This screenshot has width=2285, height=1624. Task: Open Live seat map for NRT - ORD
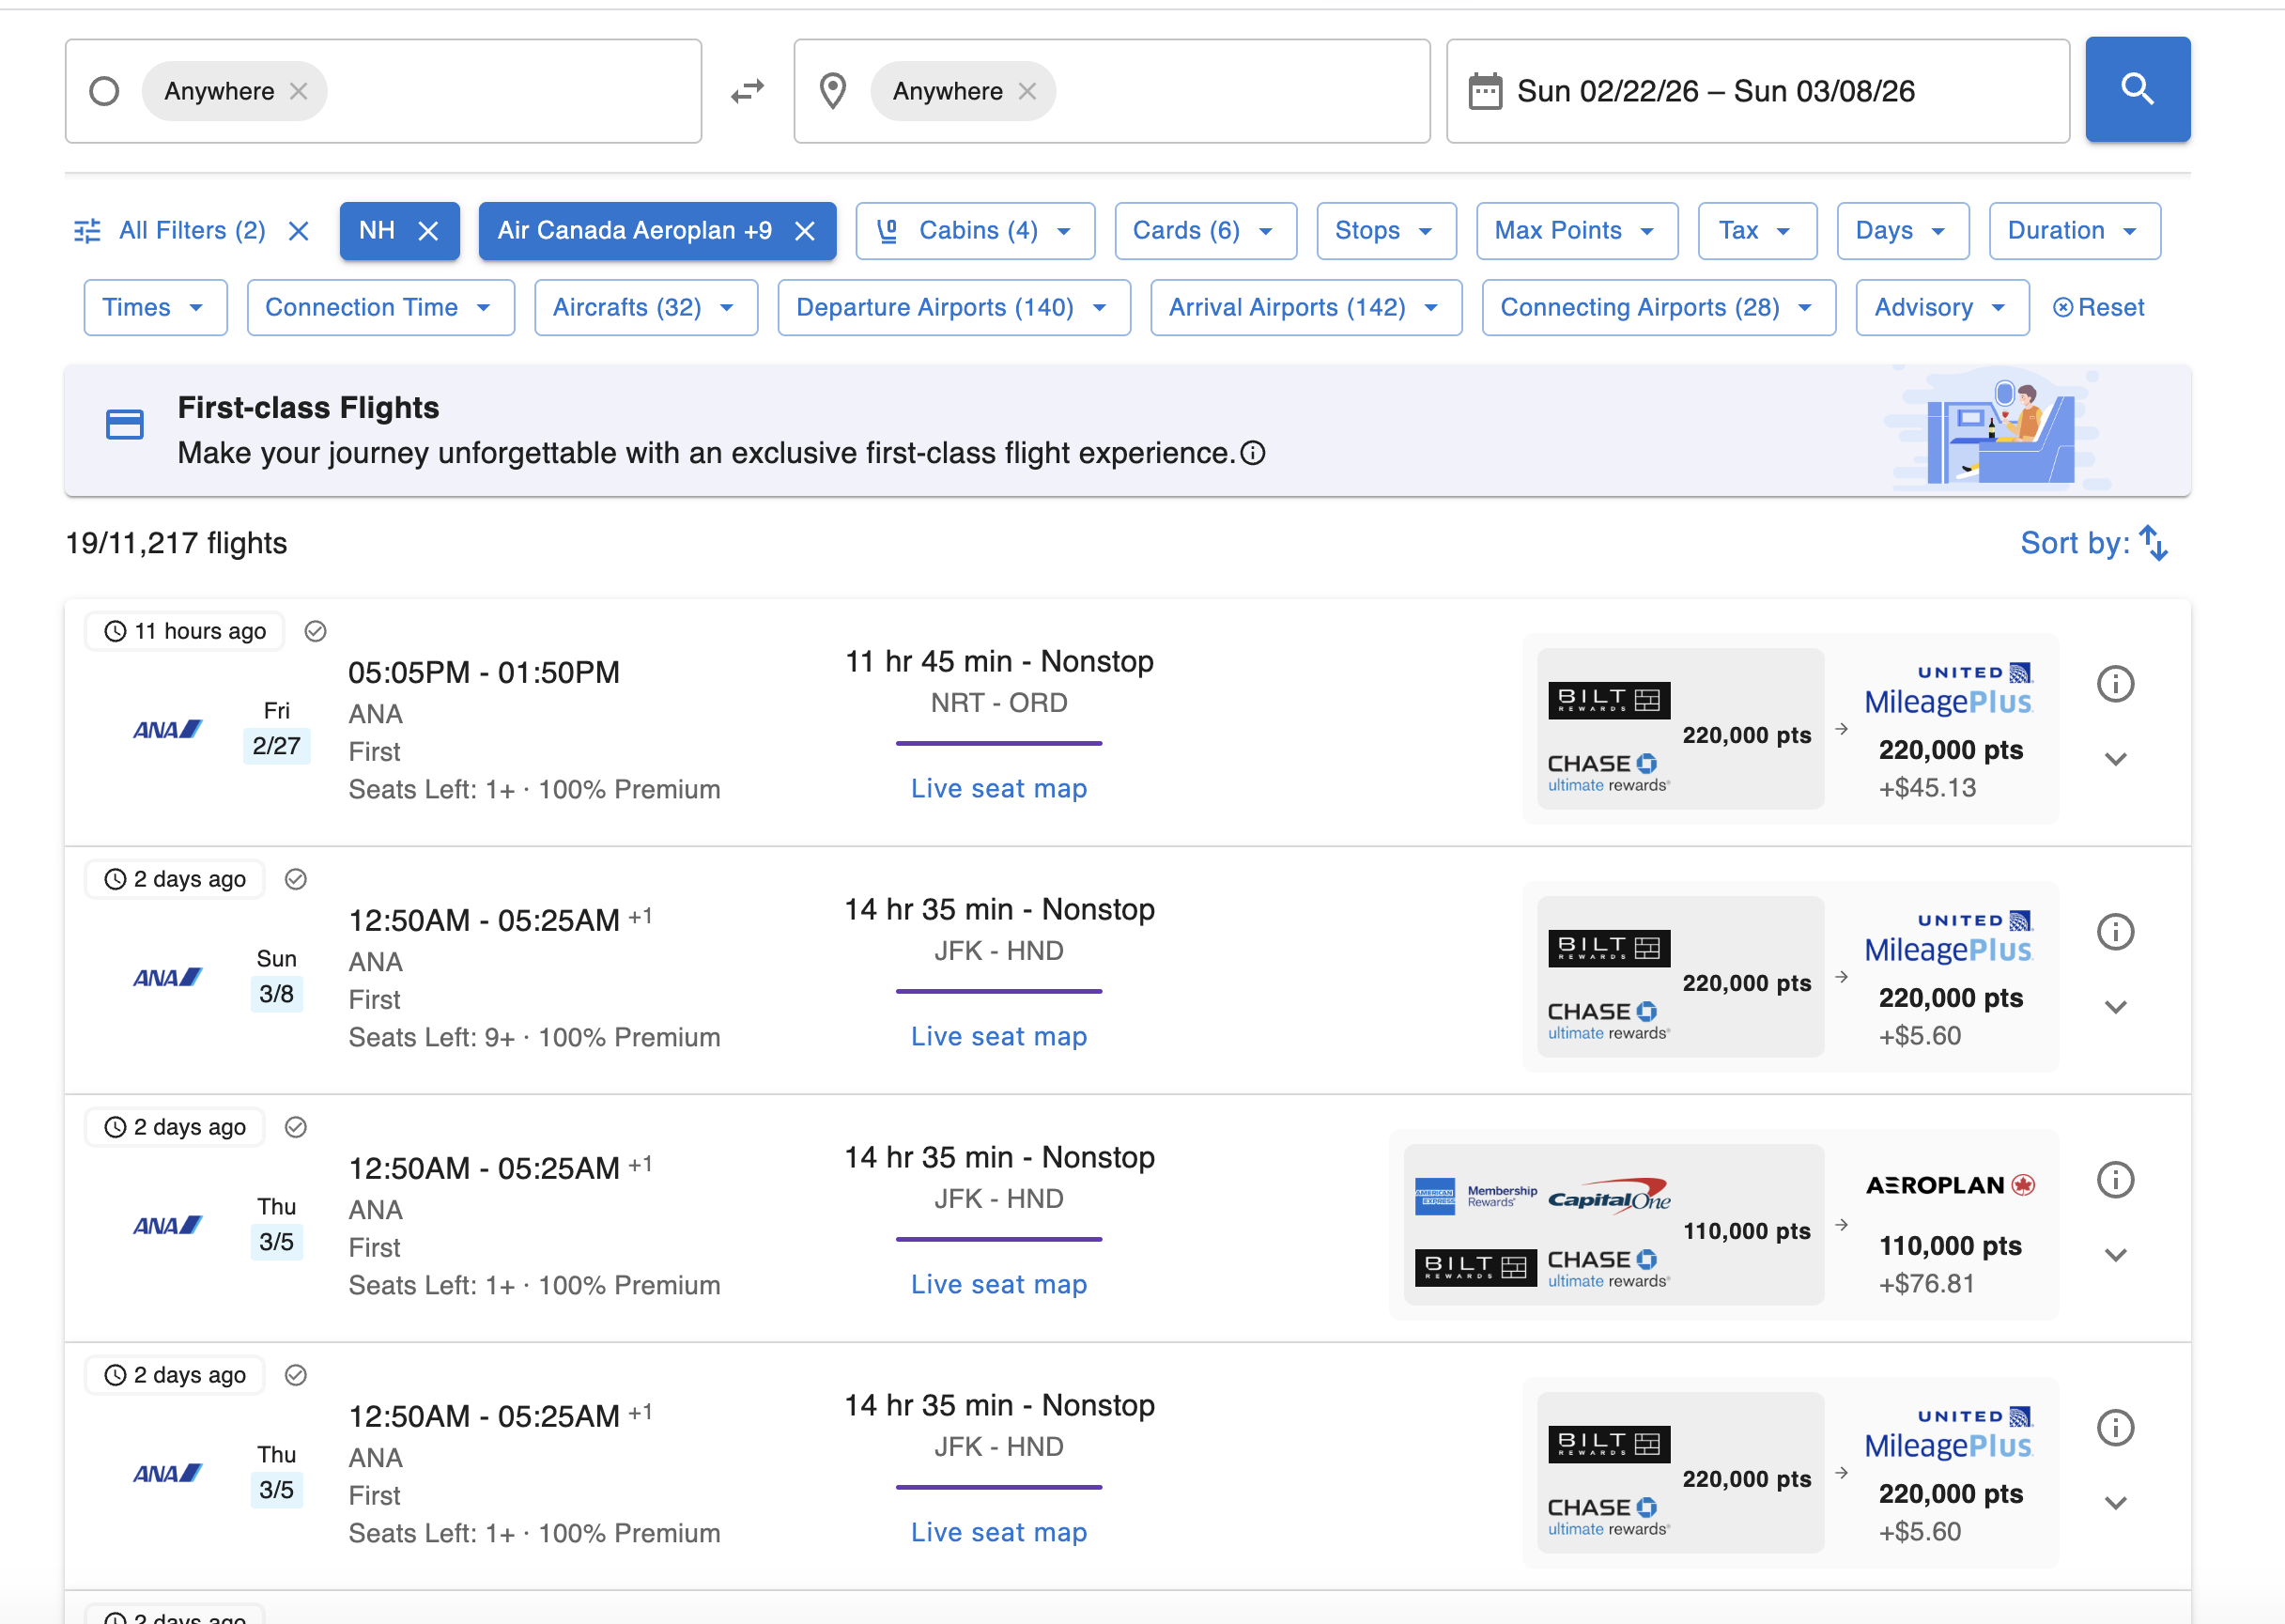coord(998,789)
